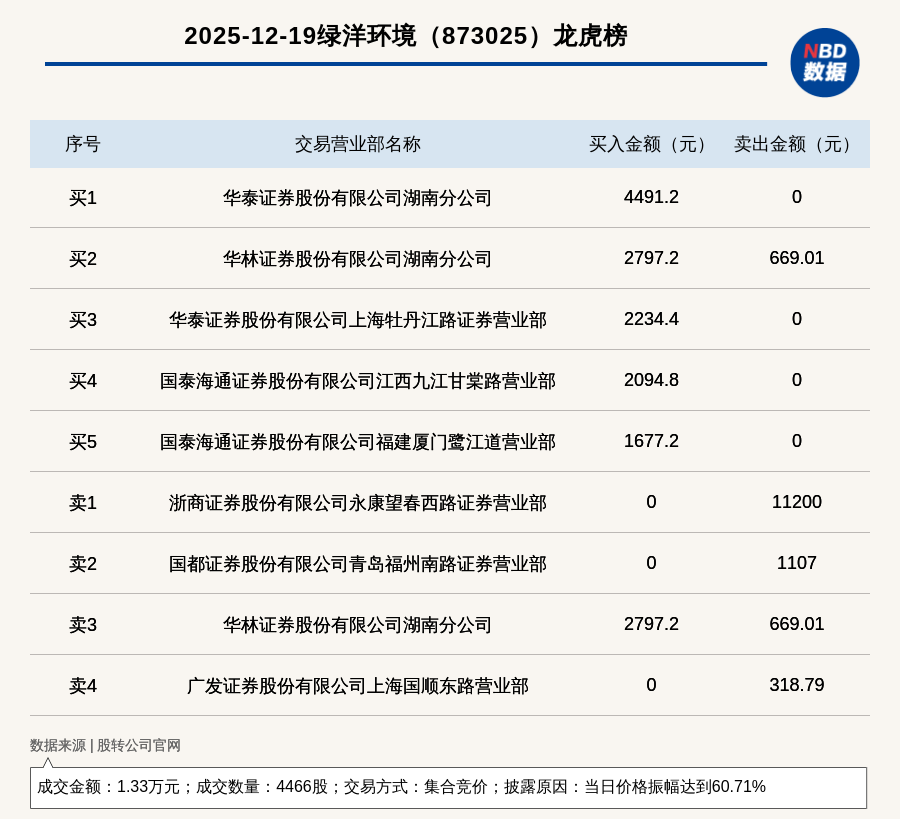The height and width of the screenshot is (819, 900).
Task: Click the 交易营业部名称 column header
Action: [357, 144]
